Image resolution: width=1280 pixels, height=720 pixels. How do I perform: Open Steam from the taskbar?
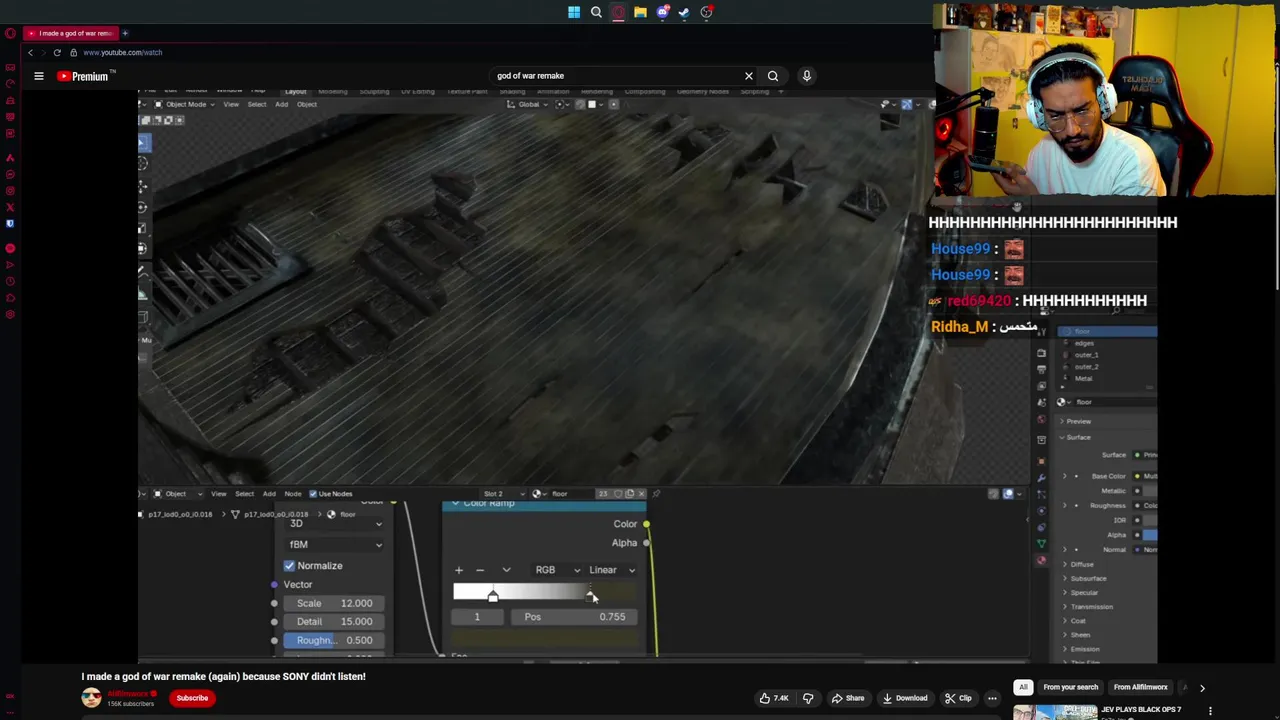point(684,12)
